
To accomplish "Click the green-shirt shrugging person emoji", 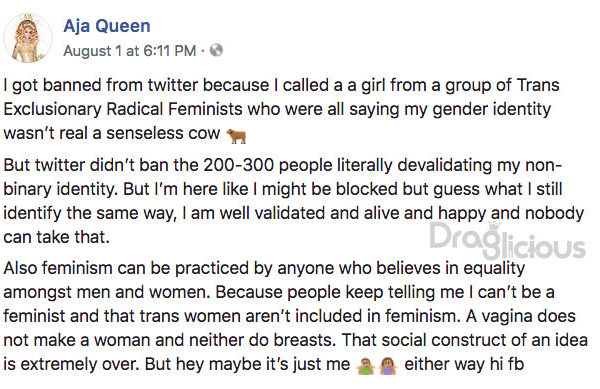I will [366, 366].
